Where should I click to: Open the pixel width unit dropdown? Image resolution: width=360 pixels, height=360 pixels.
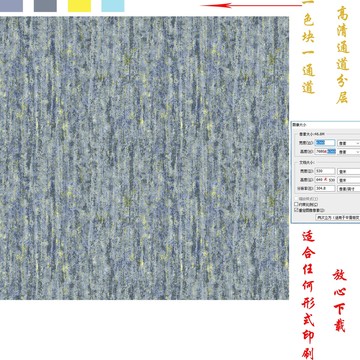tap(349, 143)
